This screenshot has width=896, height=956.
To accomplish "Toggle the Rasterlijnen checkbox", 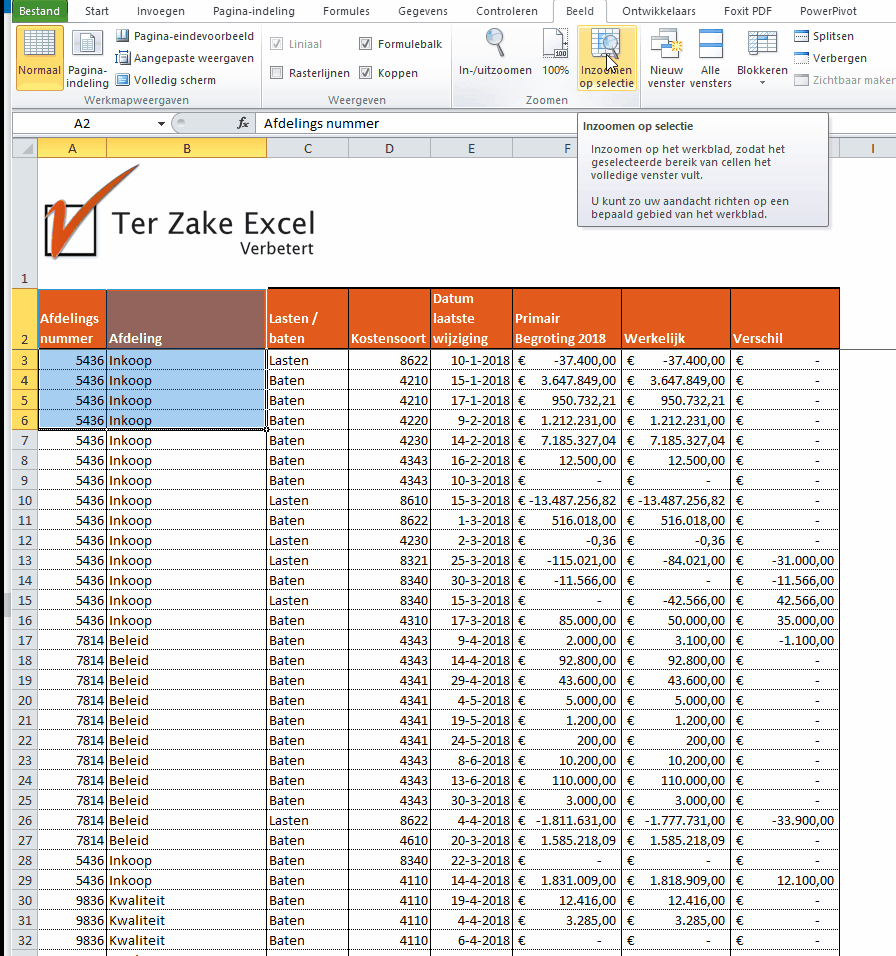I will [278, 73].
